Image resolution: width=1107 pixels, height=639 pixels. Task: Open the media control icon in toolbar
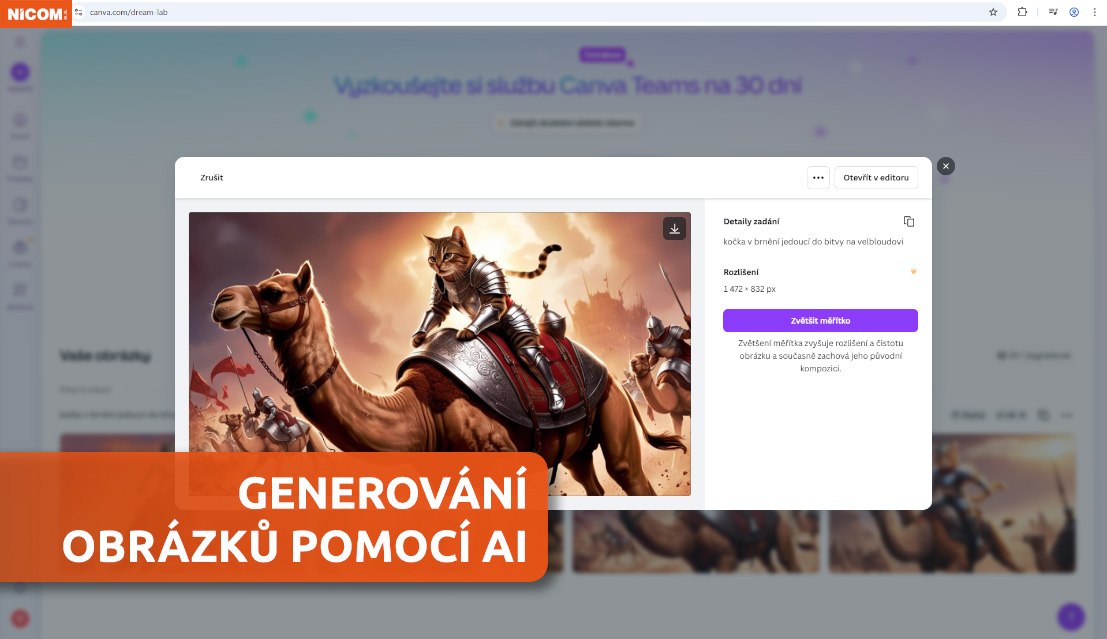1053,12
